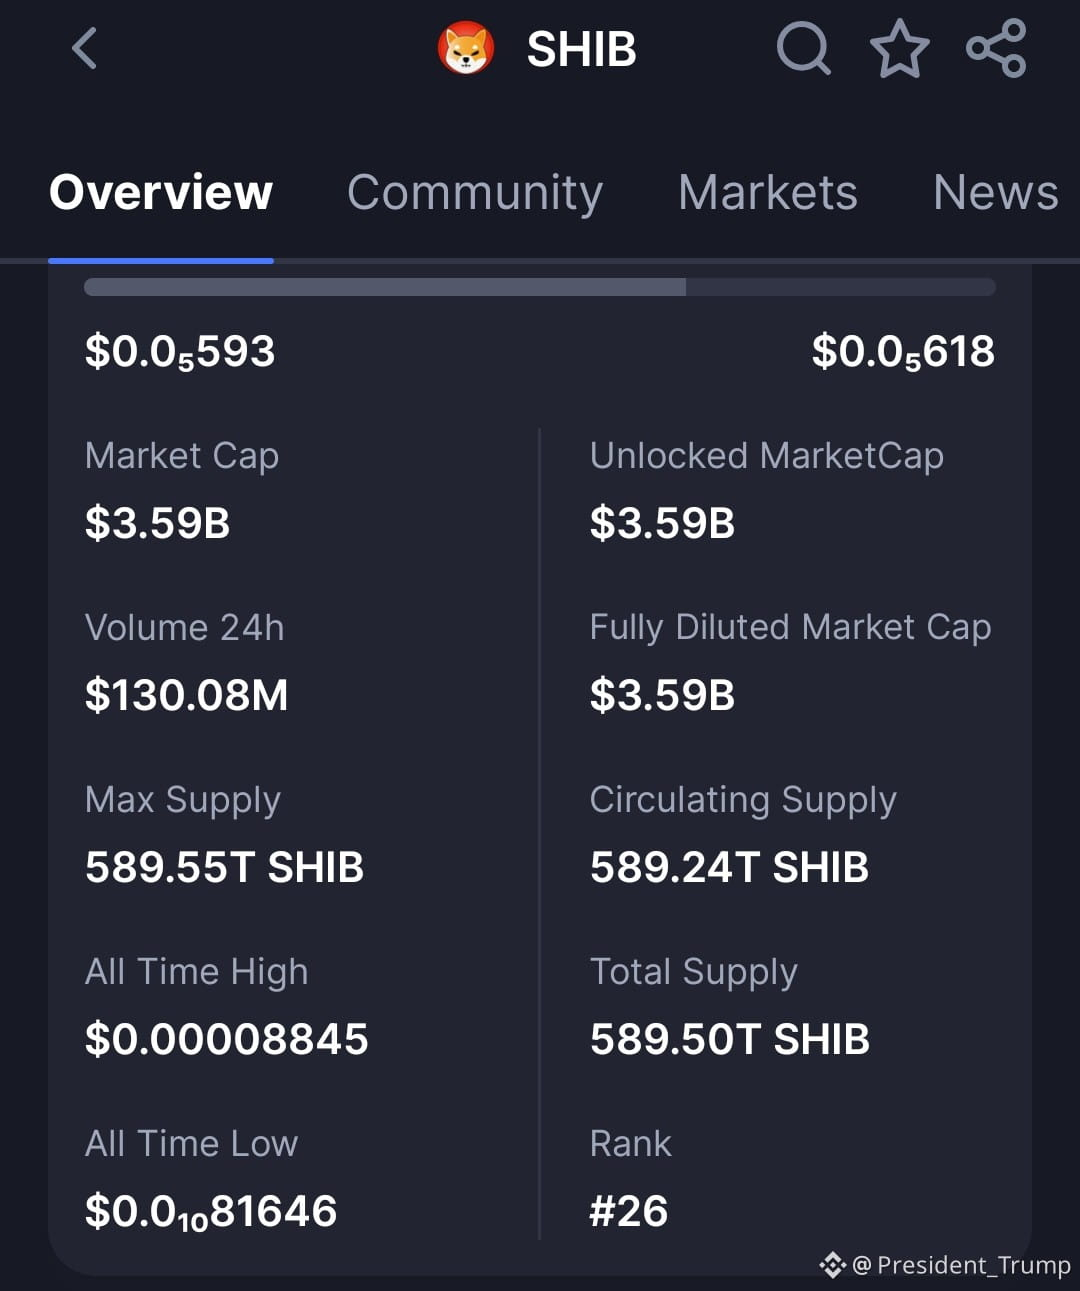Open search with magnifier icon
Image resolution: width=1080 pixels, height=1291 pixels.
803,48
